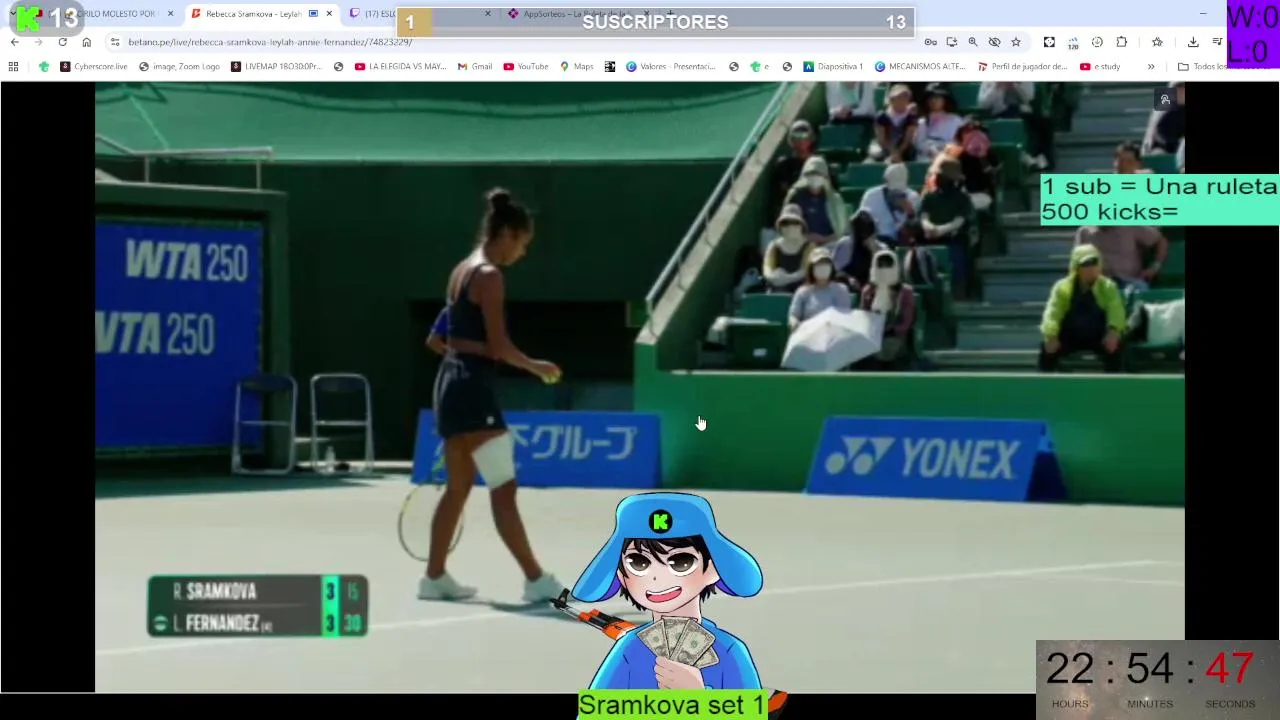
Task: Open the image, Zoom Logo bookmark
Action: [x=179, y=66]
